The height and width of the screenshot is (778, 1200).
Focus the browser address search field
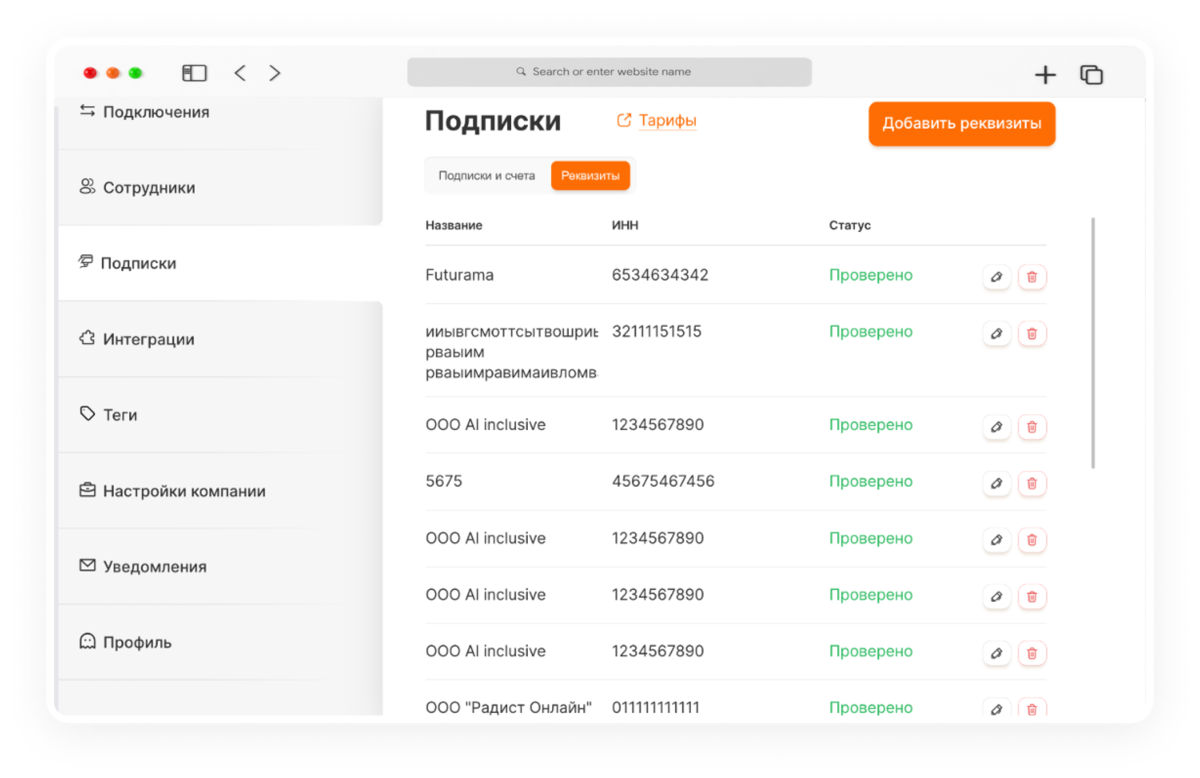609,72
